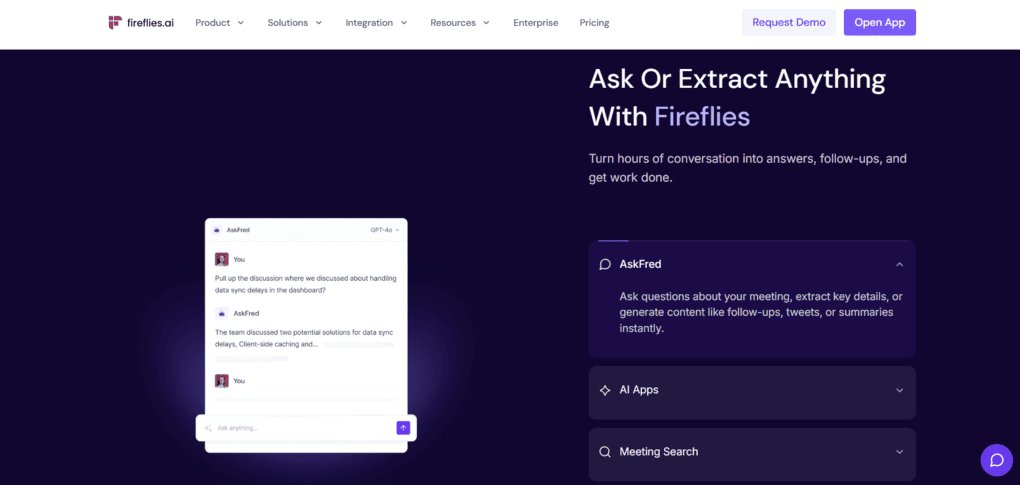Viewport: 1020px width, 485px height.
Task: Open the Product dropdown menu
Action: pyautogui.click(x=219, y=23)
